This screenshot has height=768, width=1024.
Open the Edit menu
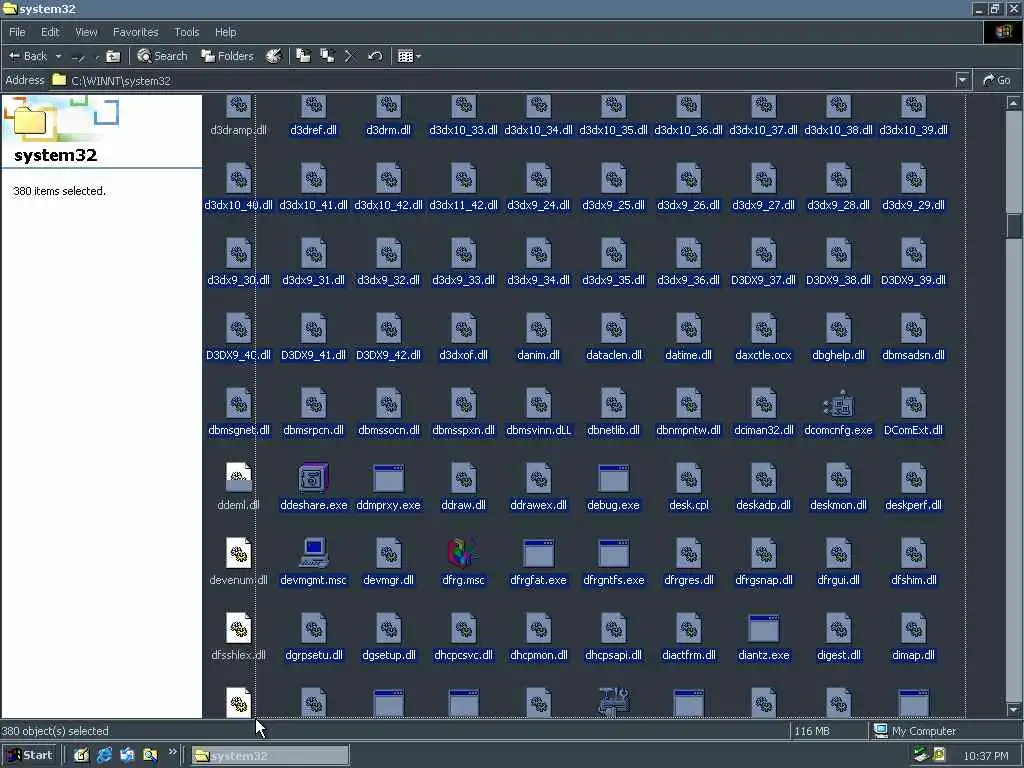(x=50, y=32)
